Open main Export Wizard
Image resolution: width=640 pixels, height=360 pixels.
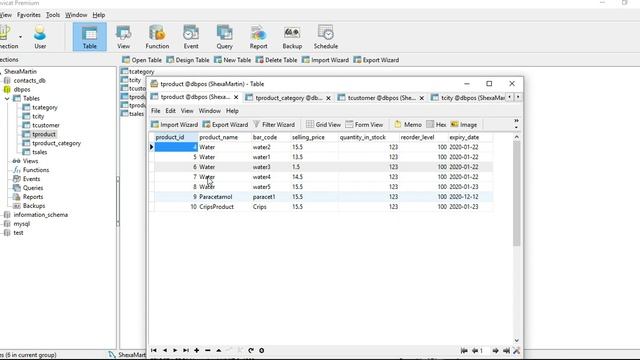tap(376, 60)
